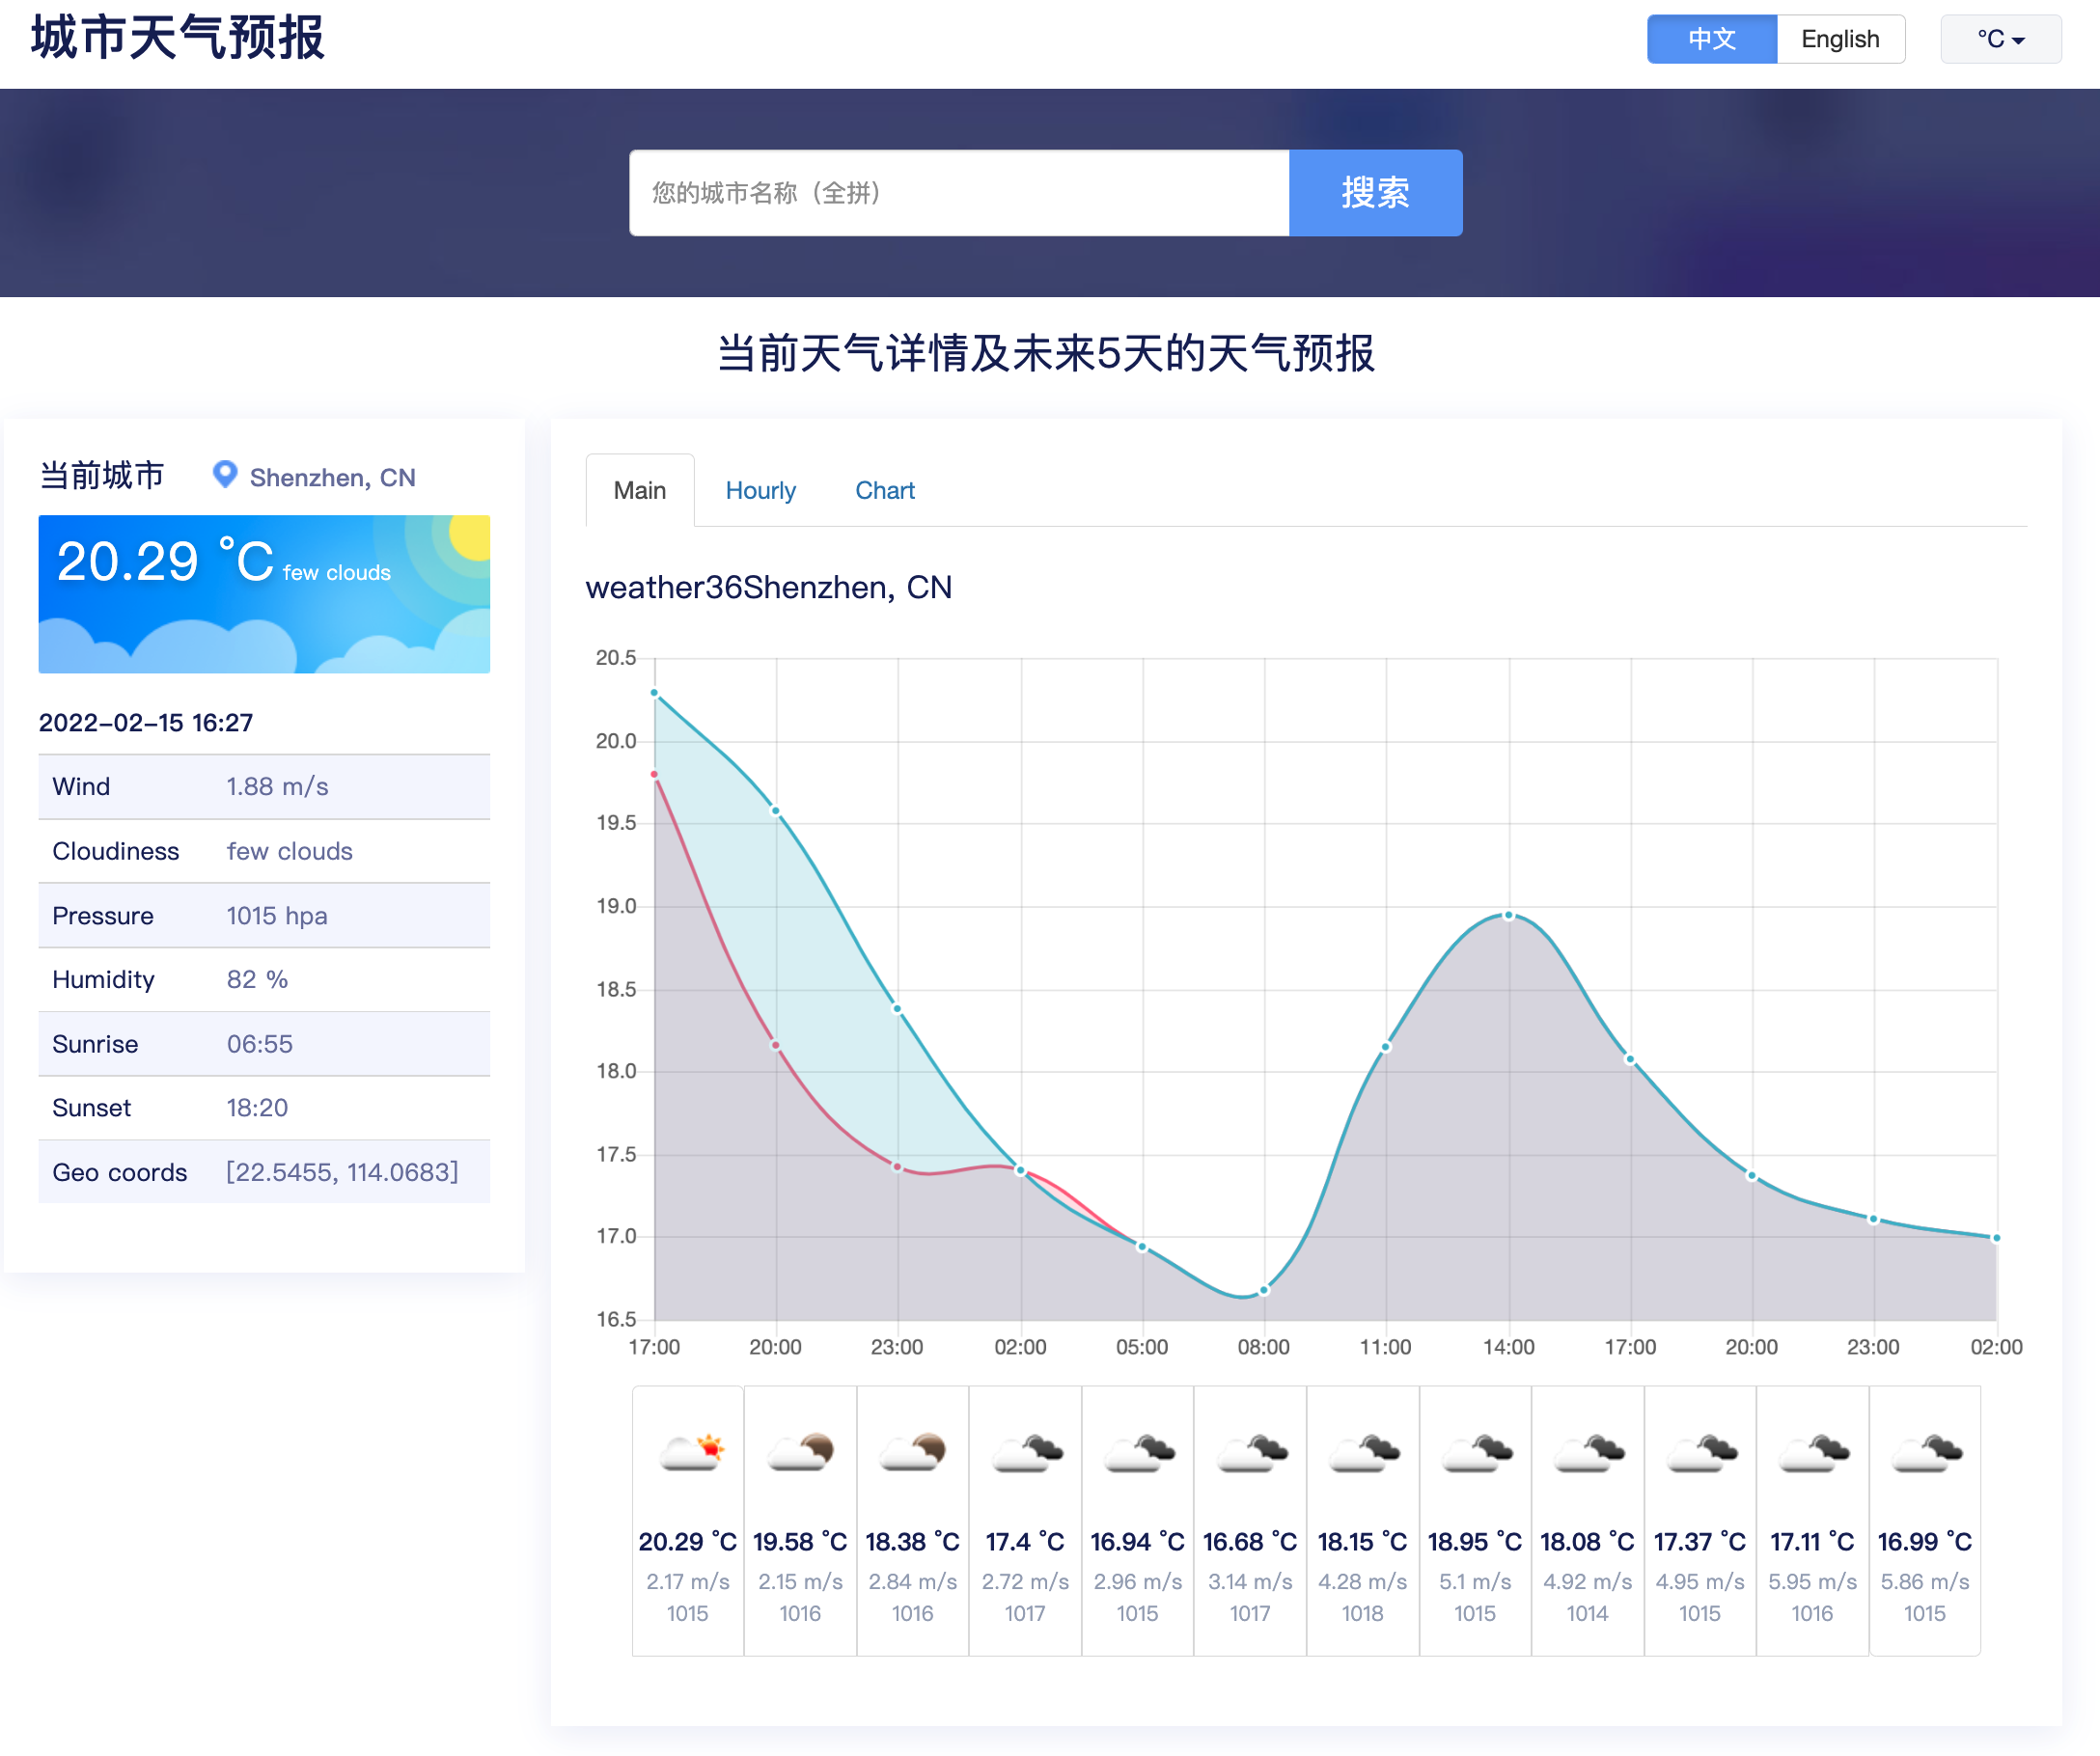The height and width of the screenshot is (1756, 2100).
Task: Focus the city name search field
Action: point(958,193)
